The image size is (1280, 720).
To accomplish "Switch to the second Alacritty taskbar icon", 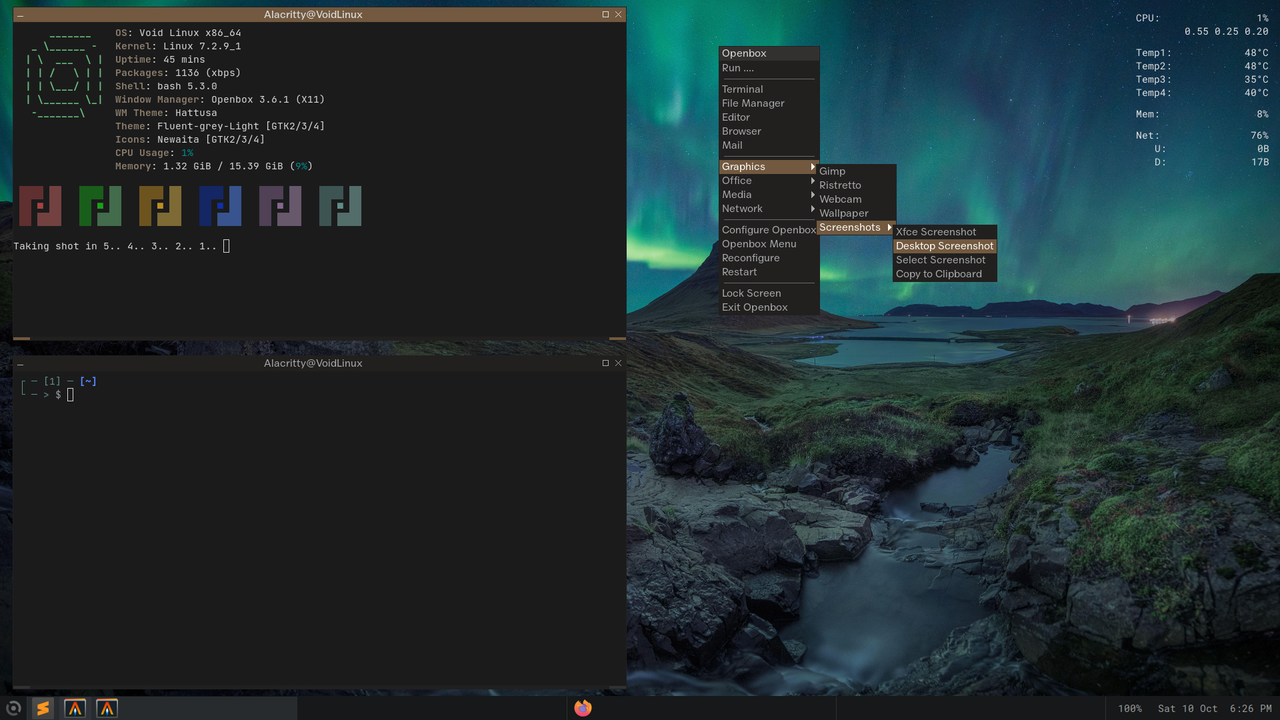I will [107, 708].
